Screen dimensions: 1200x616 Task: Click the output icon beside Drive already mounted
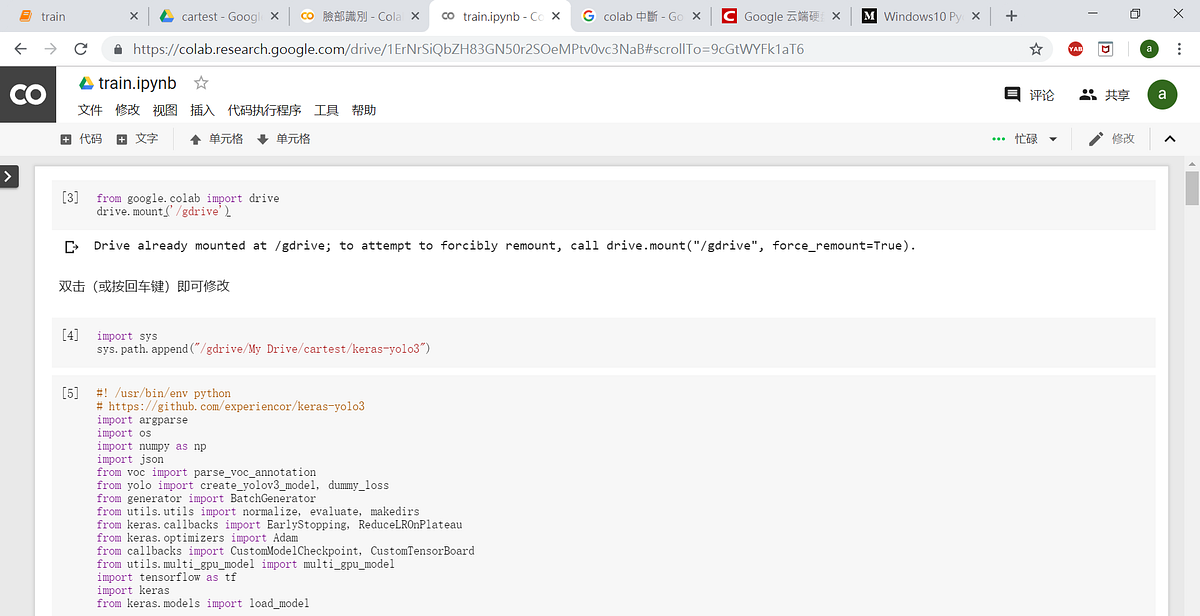coord(71,246)
